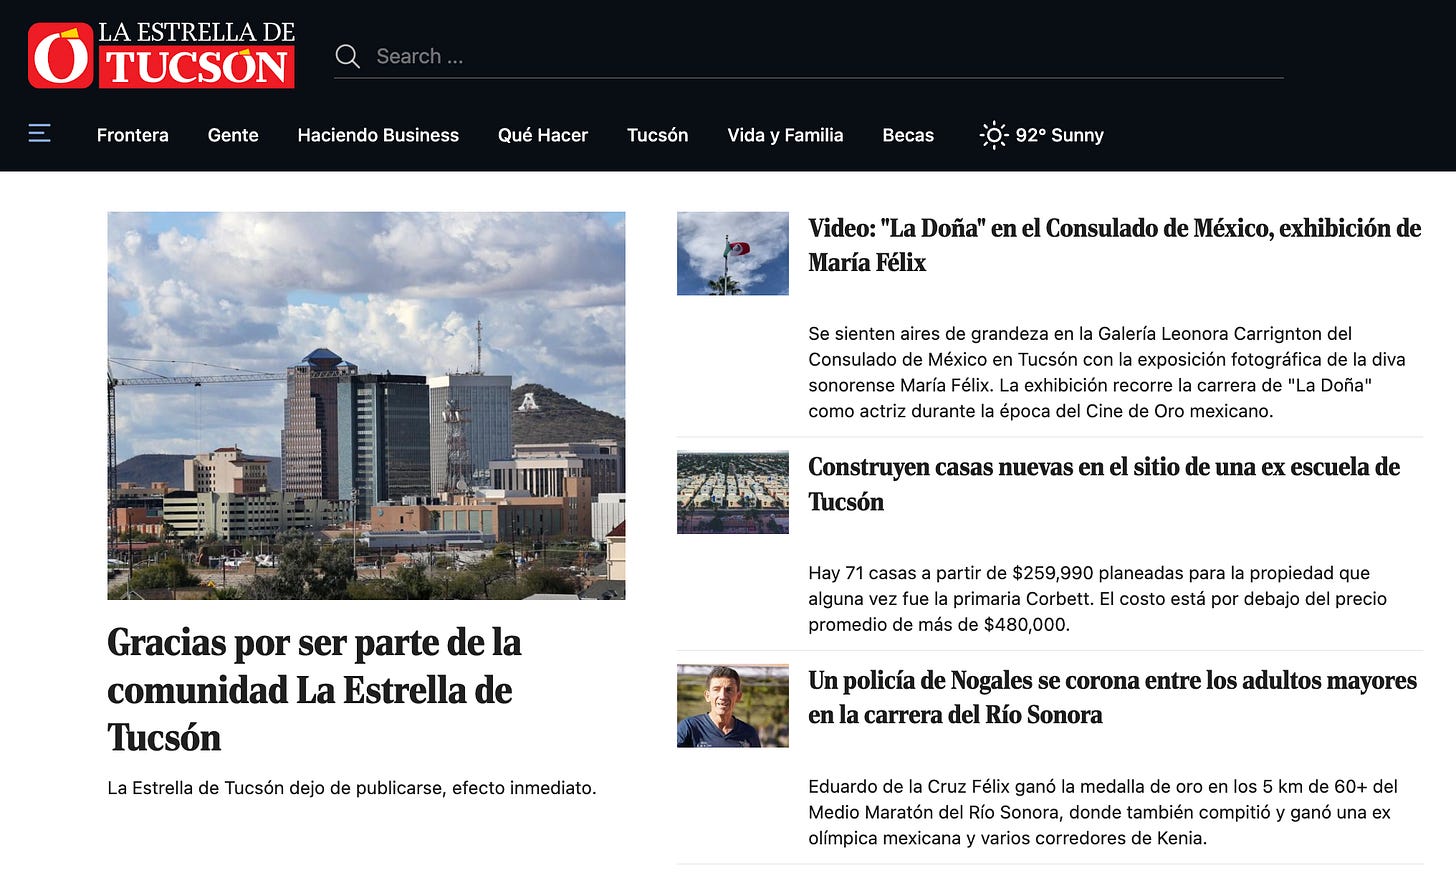Open the Becas section

click(x=908, y=135)
